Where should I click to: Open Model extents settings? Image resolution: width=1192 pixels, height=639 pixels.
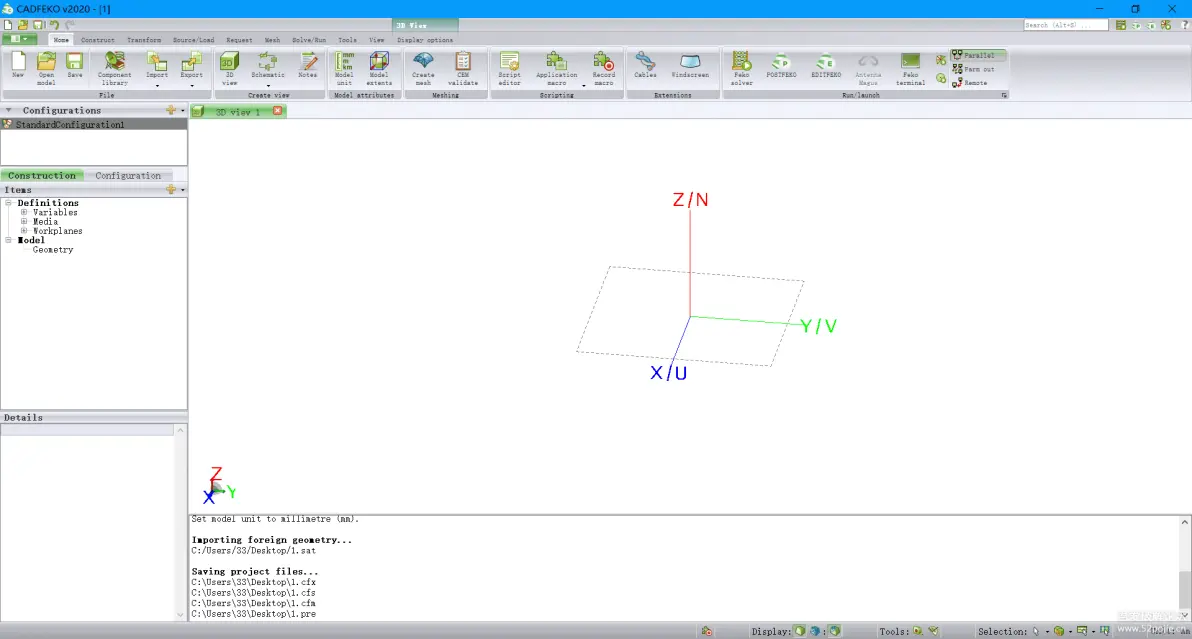pyautogui.click(x=379, y=67)
